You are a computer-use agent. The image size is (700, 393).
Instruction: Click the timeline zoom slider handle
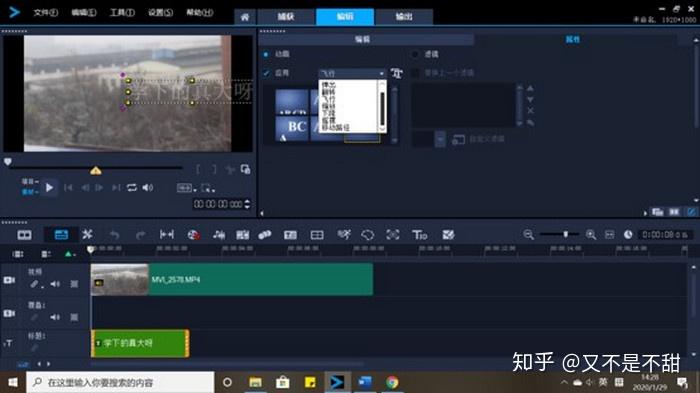(565, 234)
